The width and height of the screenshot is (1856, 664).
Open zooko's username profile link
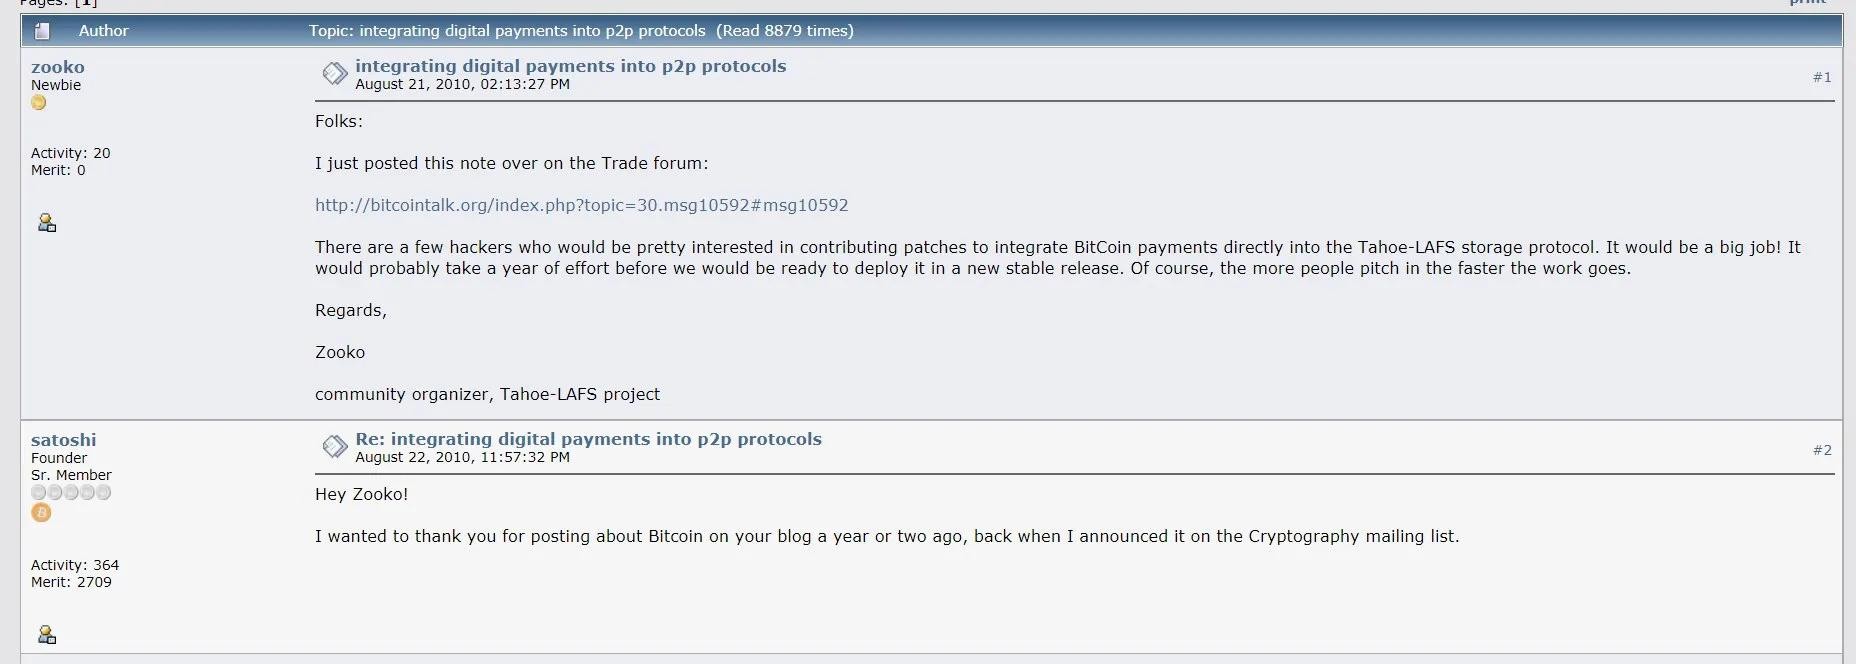(57, 67)
